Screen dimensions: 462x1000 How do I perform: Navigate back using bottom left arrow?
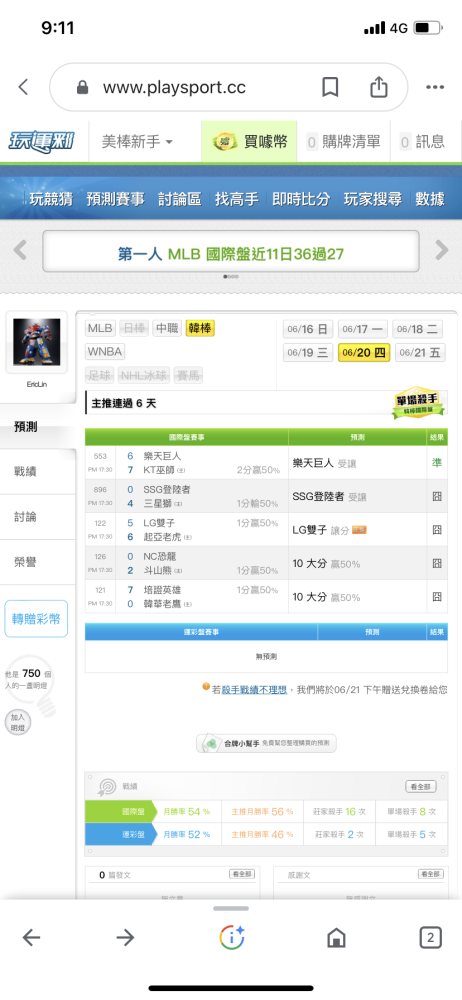(x=31, y=937)
